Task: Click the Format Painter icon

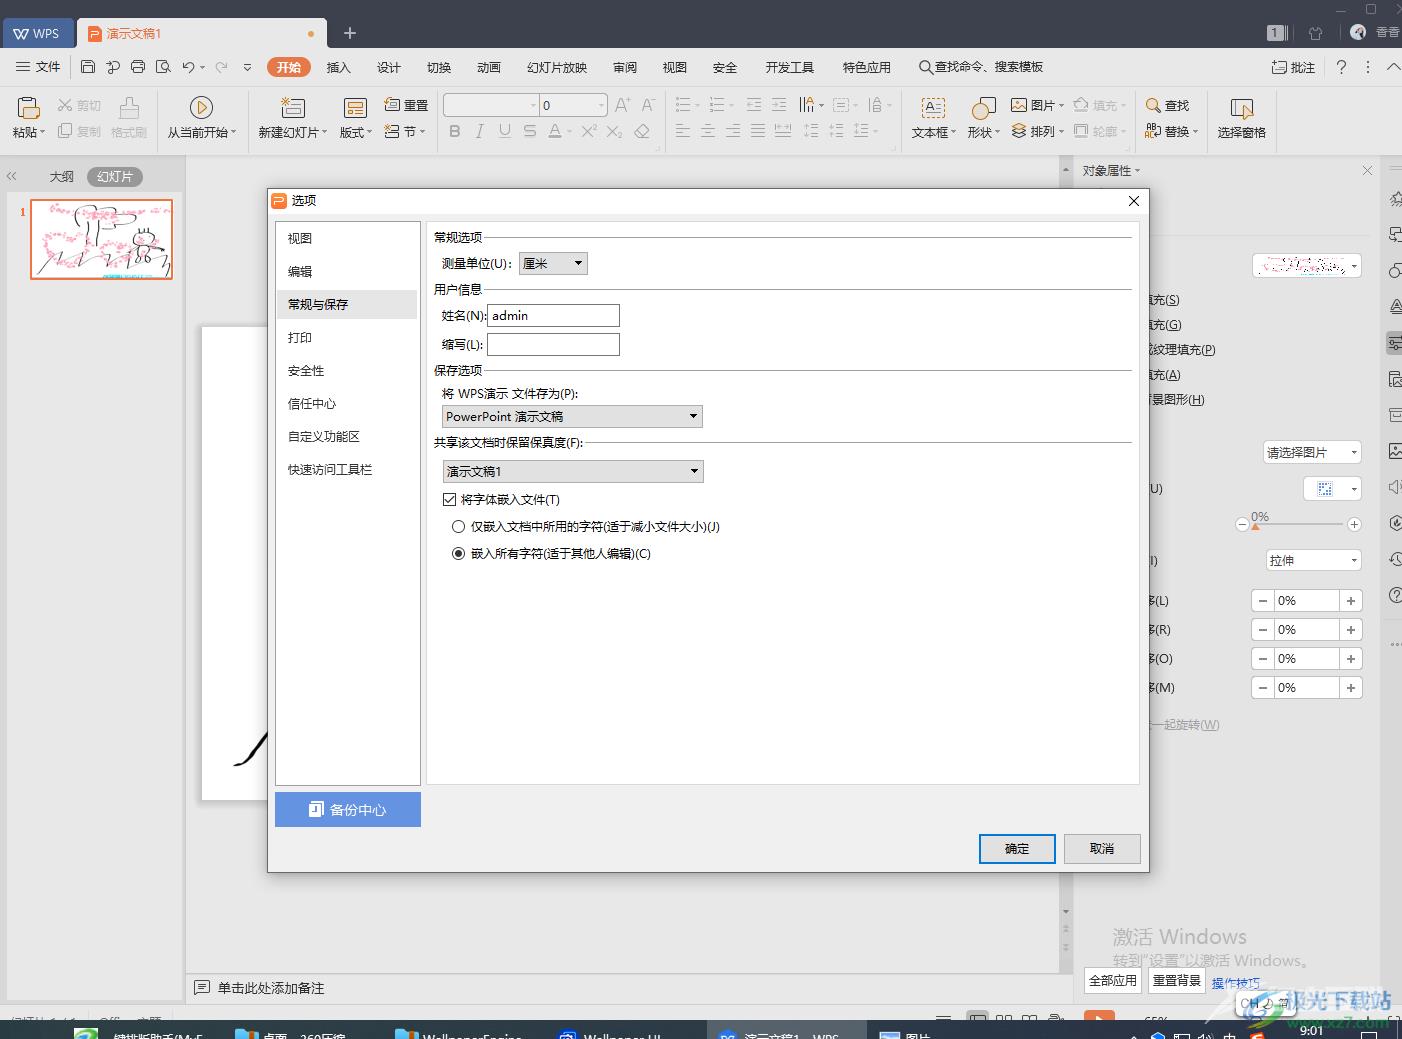Action: pyautogui.click(x=129, y=107)
